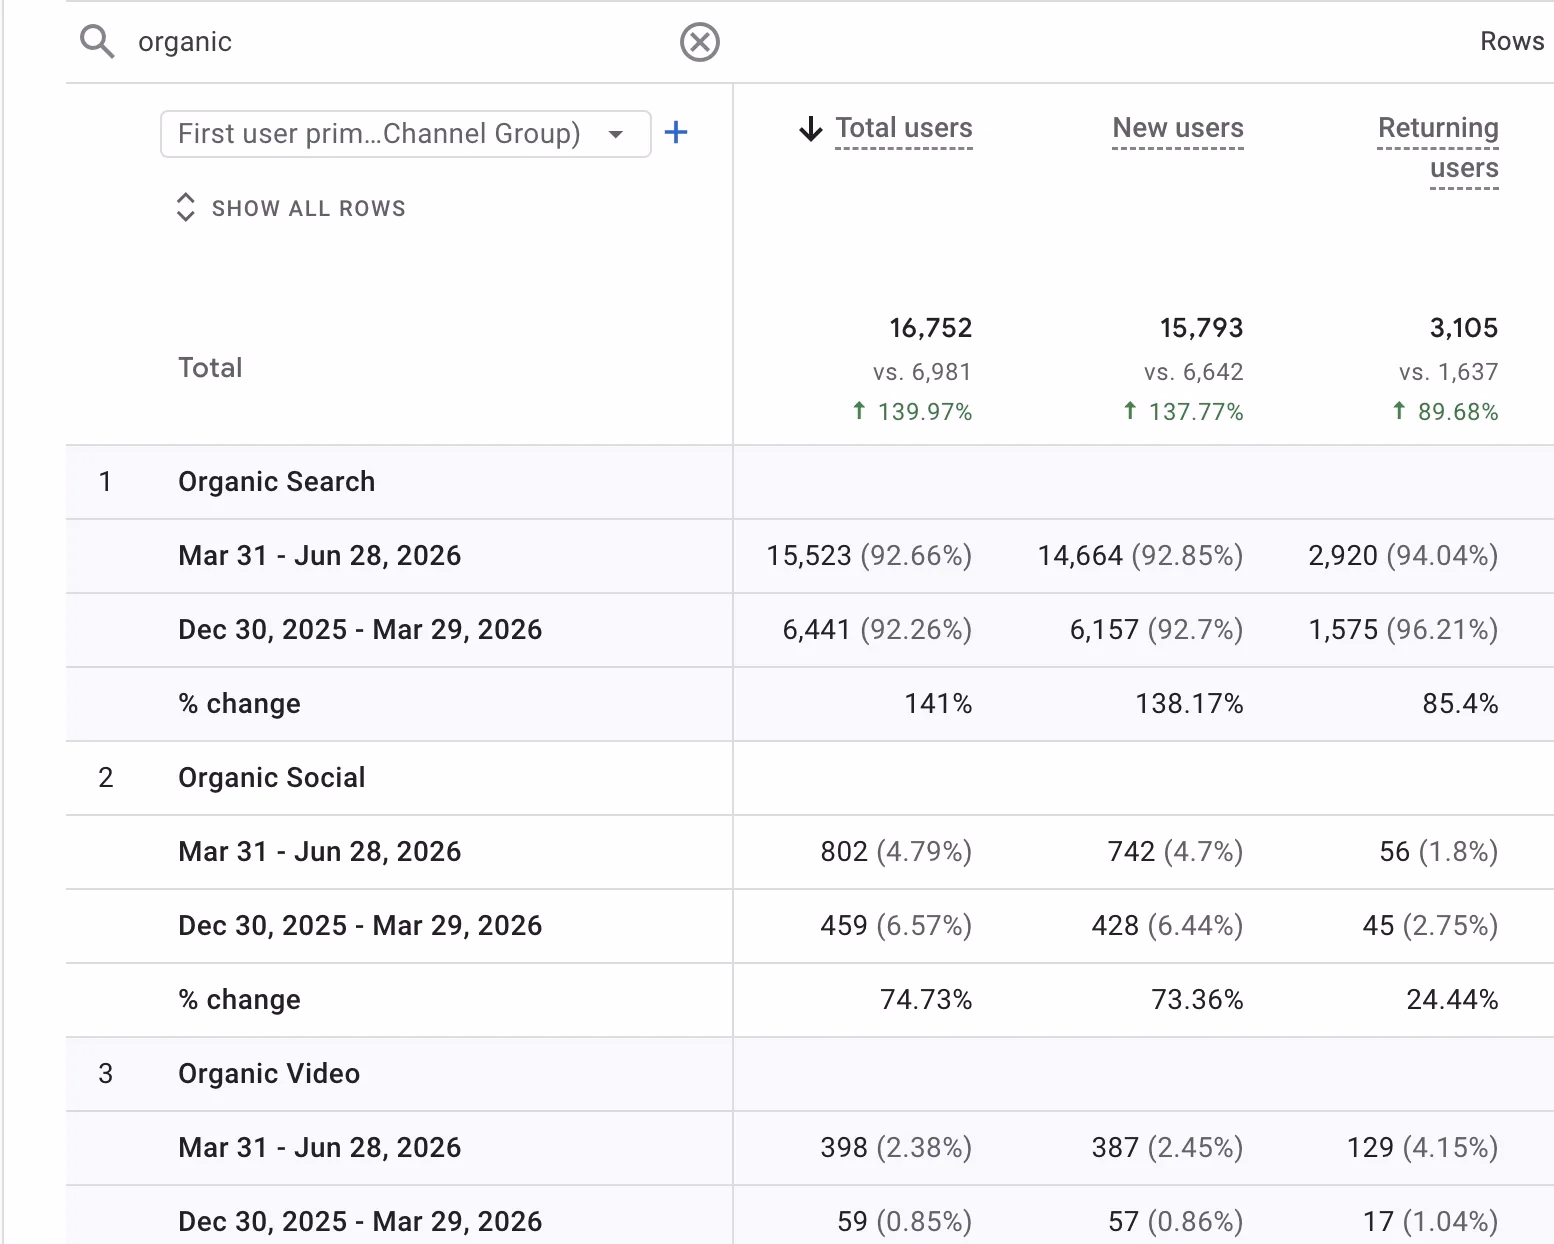Click total users value 16,752

[931, 328]
